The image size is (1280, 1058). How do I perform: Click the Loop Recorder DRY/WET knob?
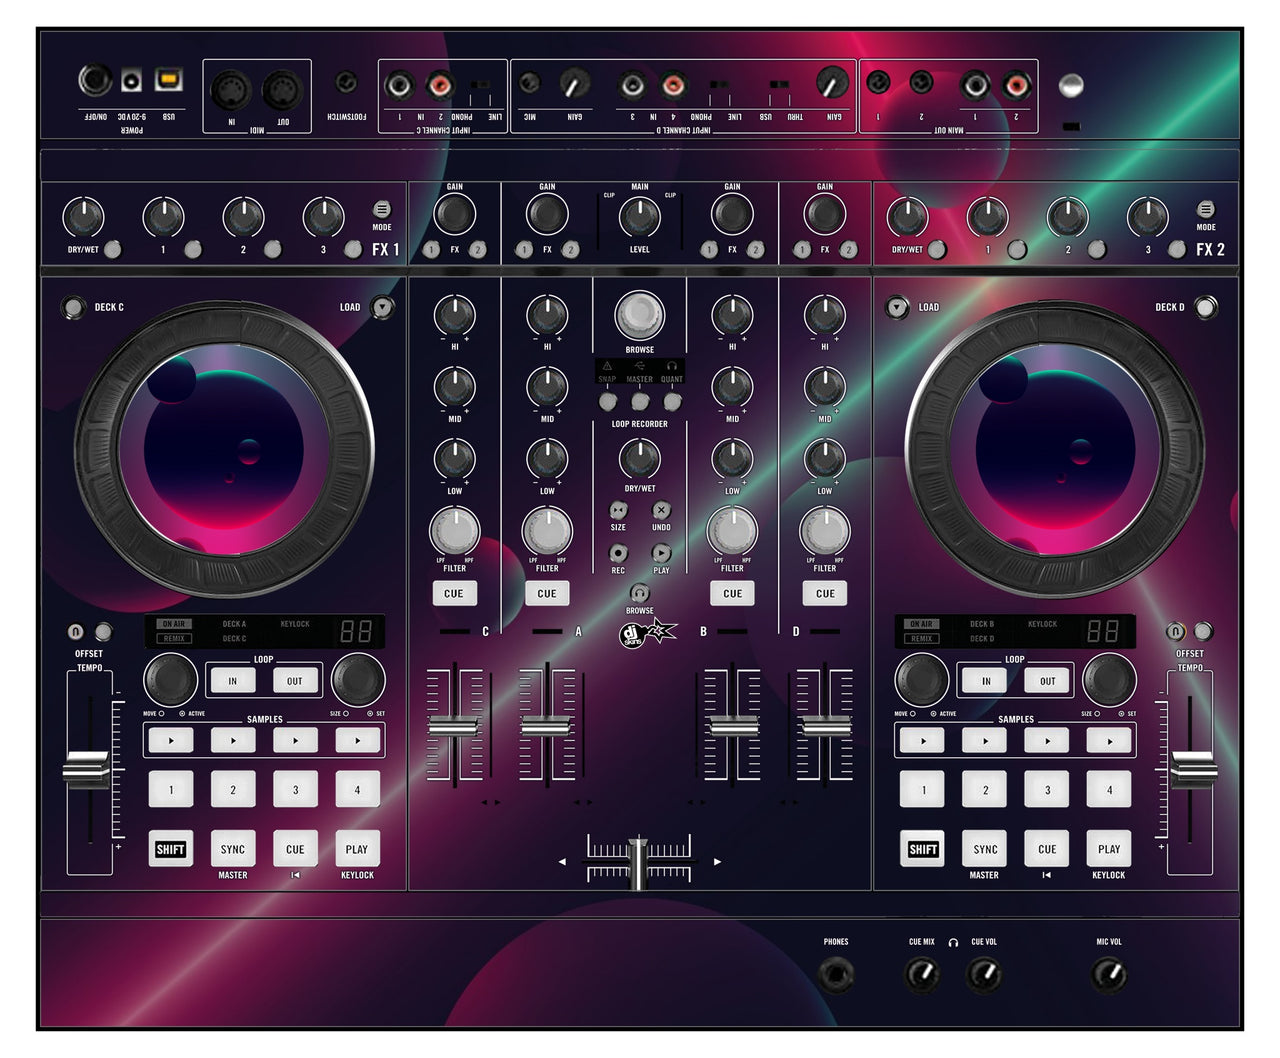640,459
